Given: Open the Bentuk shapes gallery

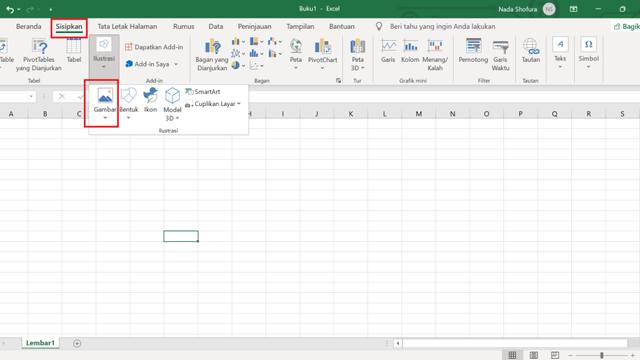Looking at the screenshot, I should pos(129,104).
